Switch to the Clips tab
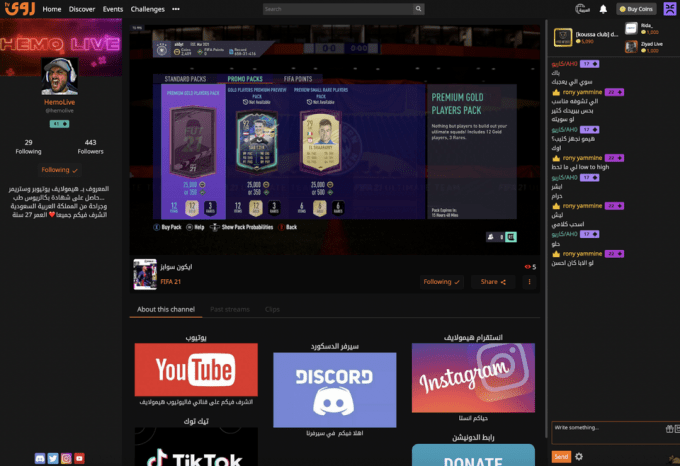The width and height of the screenshot is (680, 466). click(272, 310)
